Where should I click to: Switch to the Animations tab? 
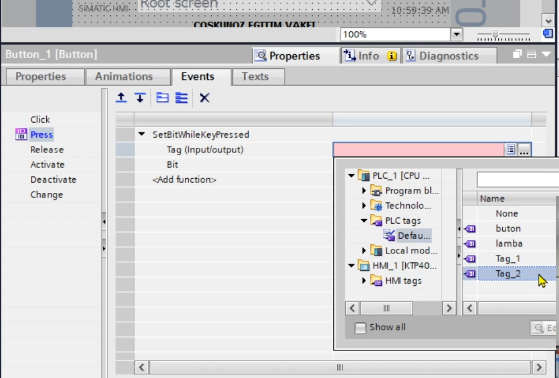(128, 77)
